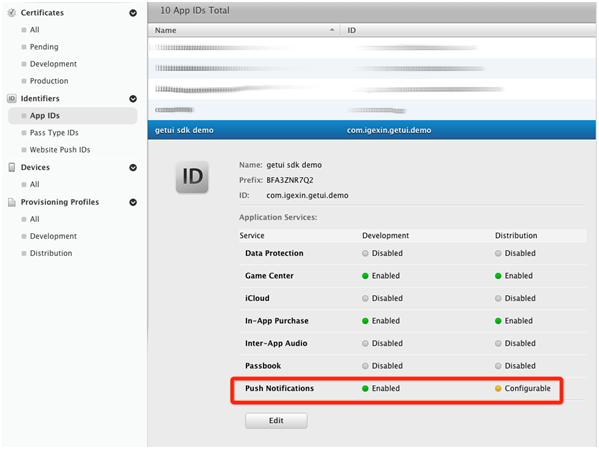Open Pass Type IDs in sidebar

[54, 133]
